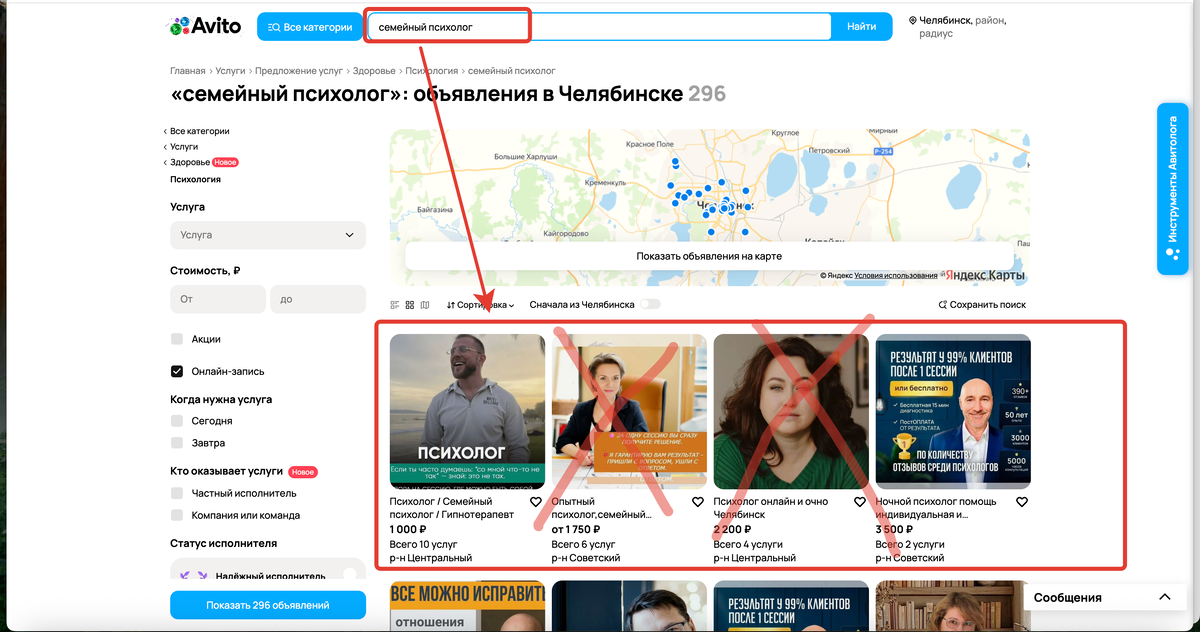
Task: Click price 3 500 ₽
Action: pyautogui.click(x=895, y=530)
